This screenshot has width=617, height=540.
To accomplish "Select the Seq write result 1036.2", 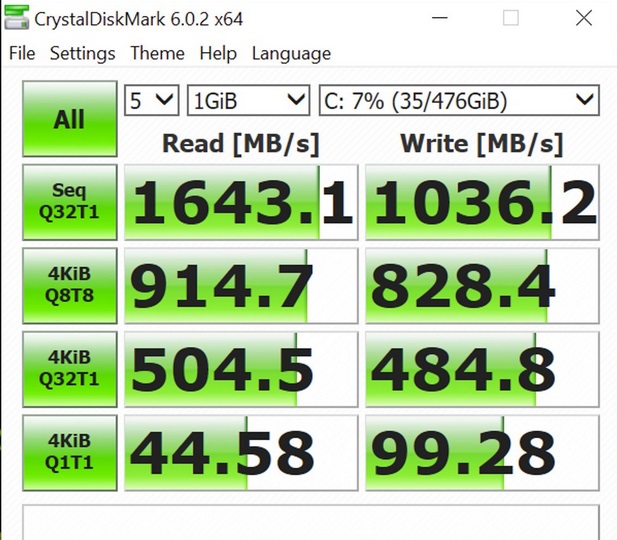I will tap(482, 202).
